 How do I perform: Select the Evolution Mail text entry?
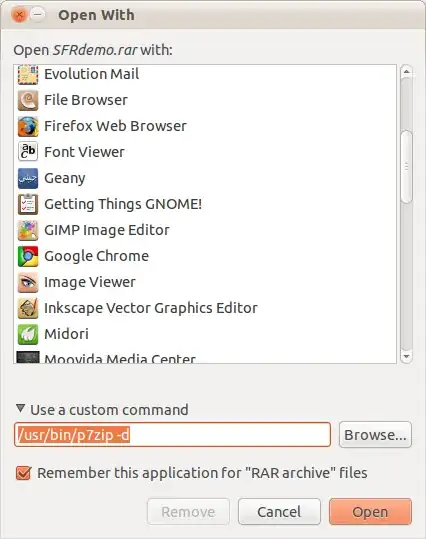[x=91, y=74]
